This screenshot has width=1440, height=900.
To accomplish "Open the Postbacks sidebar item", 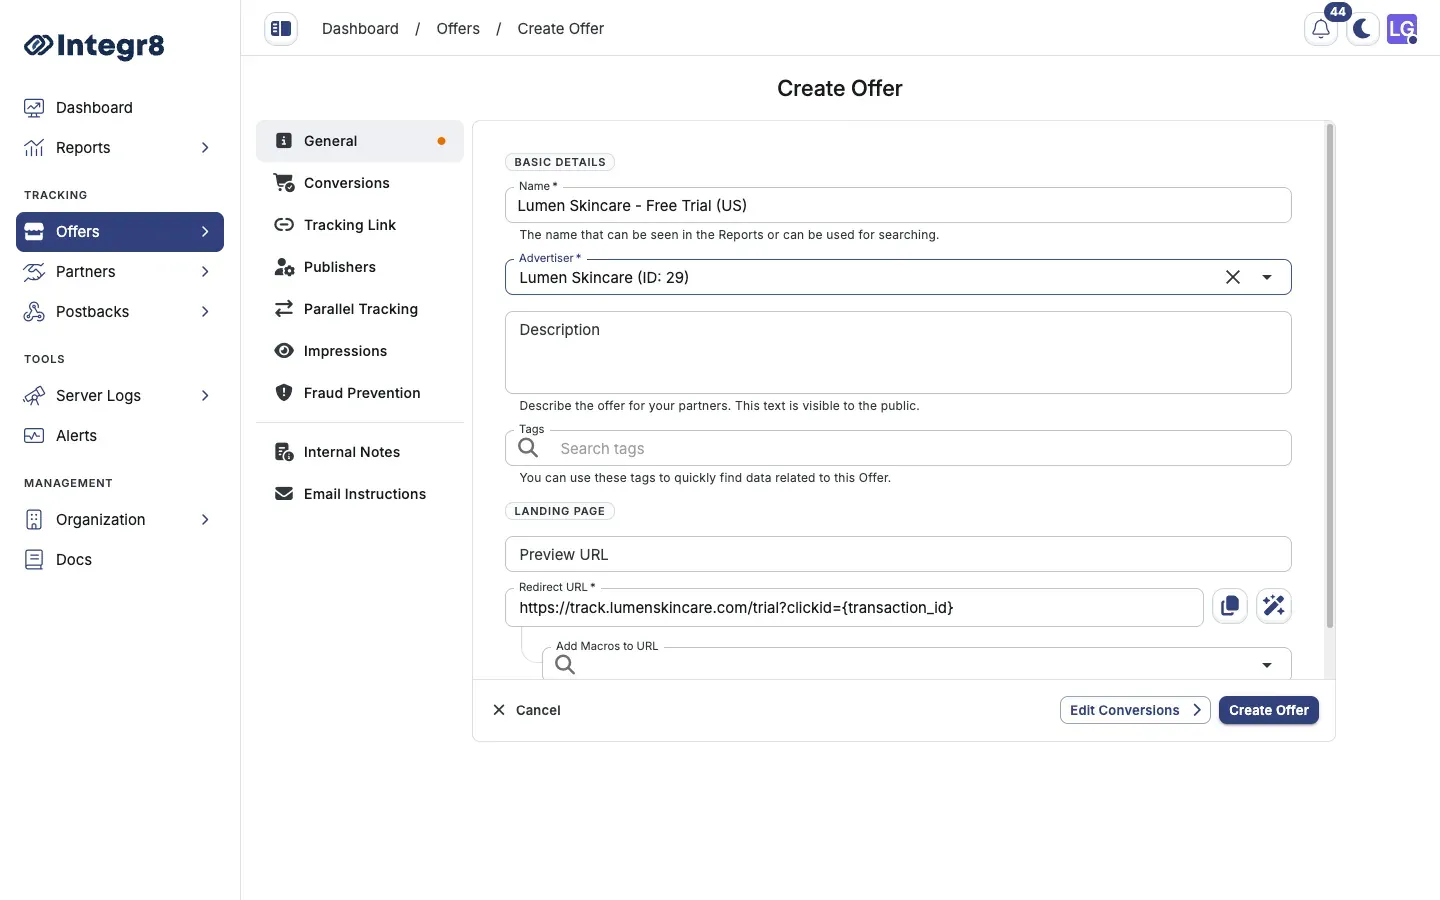I will tap(120, 312).
